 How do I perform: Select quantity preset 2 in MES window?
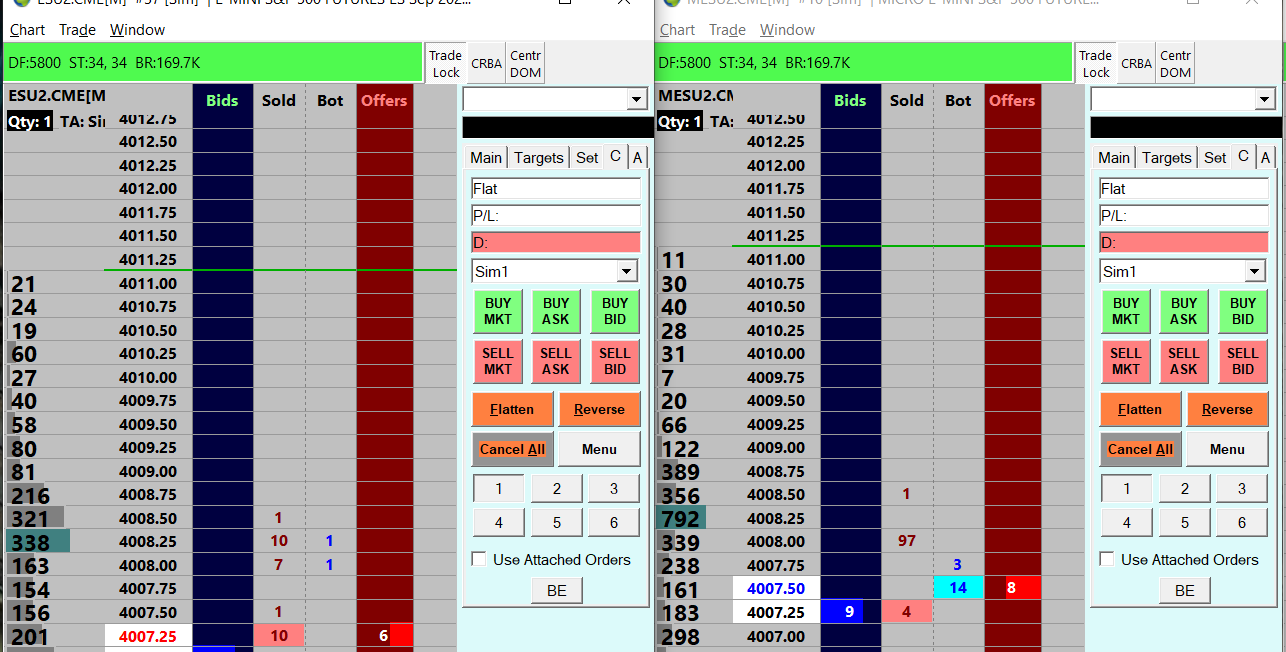tap(1184, 489)
